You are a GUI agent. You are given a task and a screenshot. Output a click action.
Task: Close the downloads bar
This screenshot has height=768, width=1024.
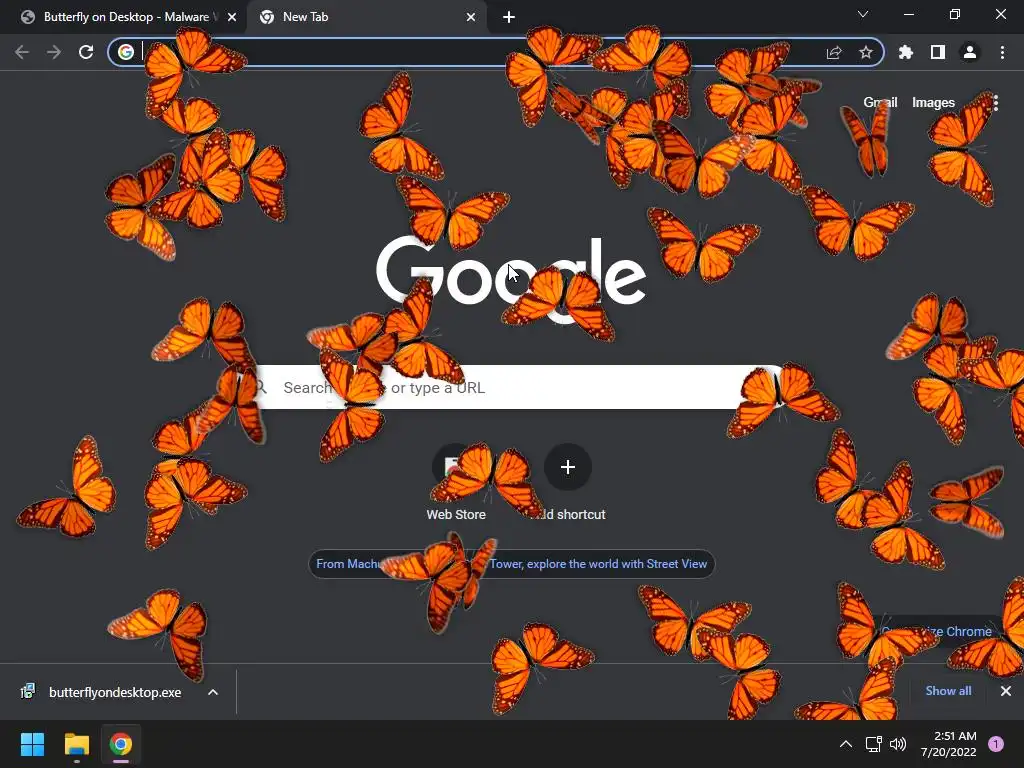click(x=1006, y=691)
